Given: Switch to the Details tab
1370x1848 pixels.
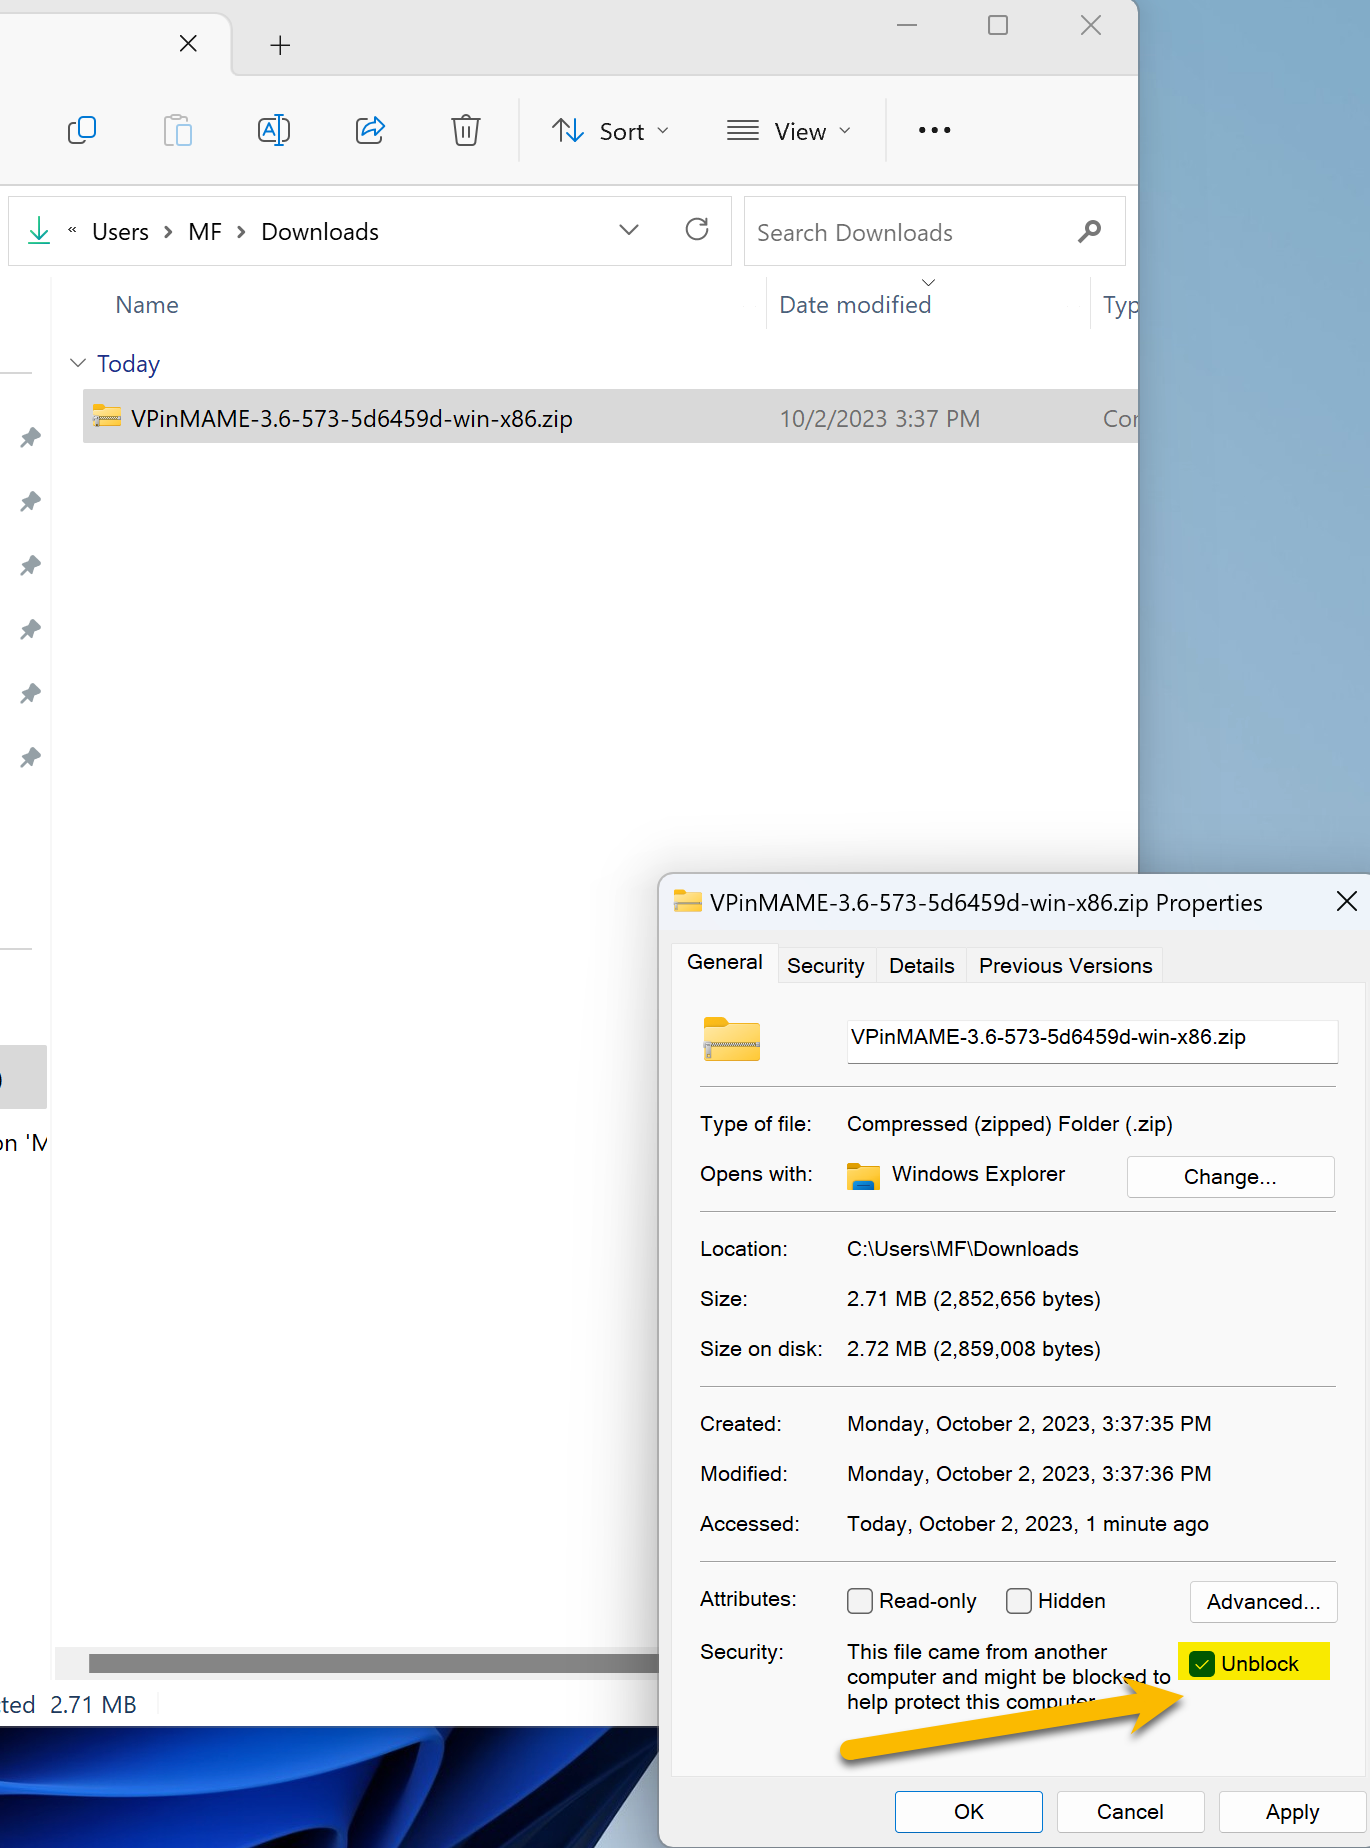Looking at the screenshot, I should tap(921, 966).
